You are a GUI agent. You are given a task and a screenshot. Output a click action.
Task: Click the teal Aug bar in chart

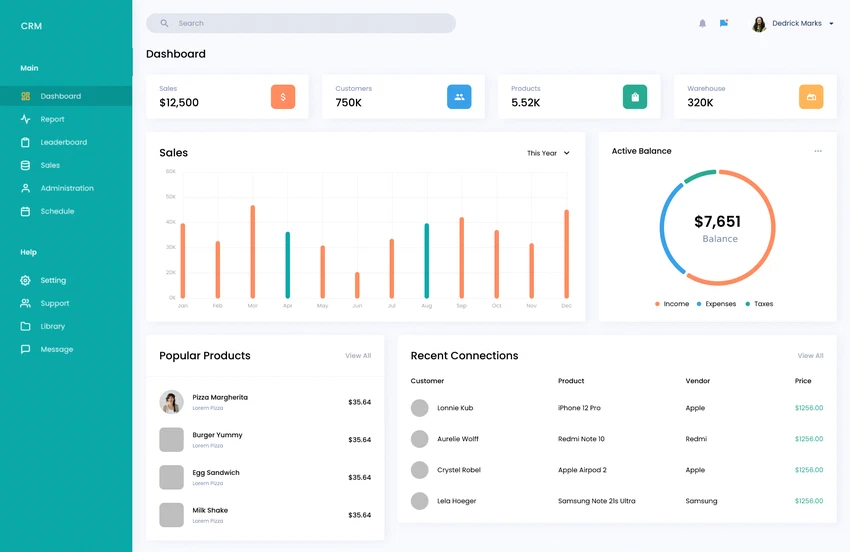427,260
